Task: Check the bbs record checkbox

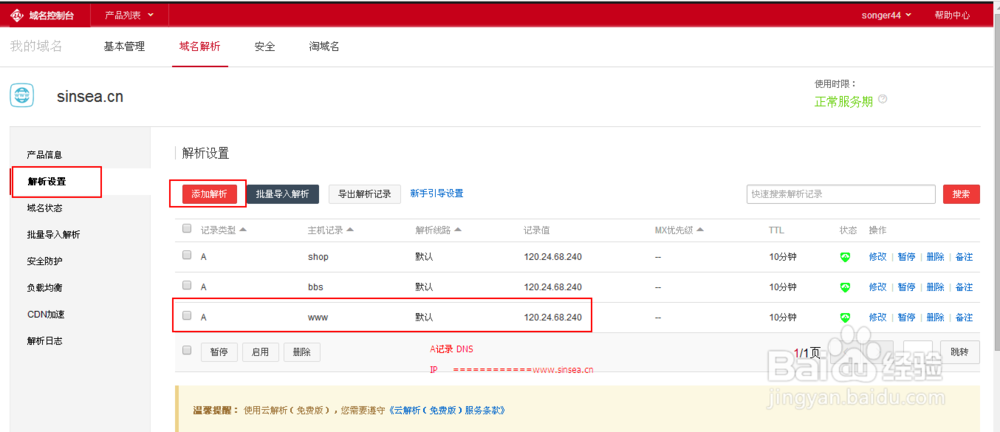Action: (x=187, y=285)
